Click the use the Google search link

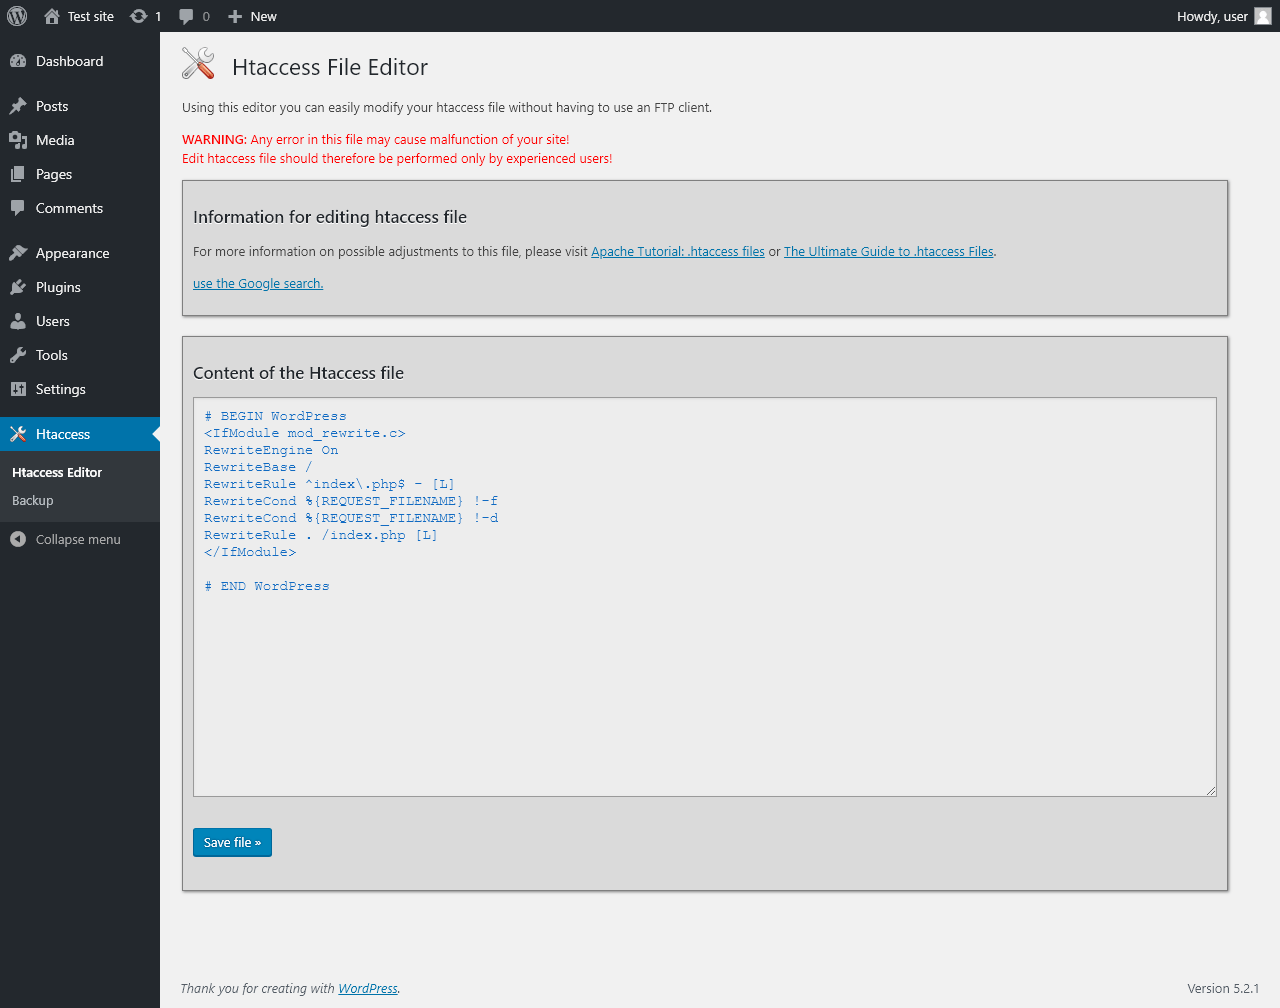coord(258,284)
